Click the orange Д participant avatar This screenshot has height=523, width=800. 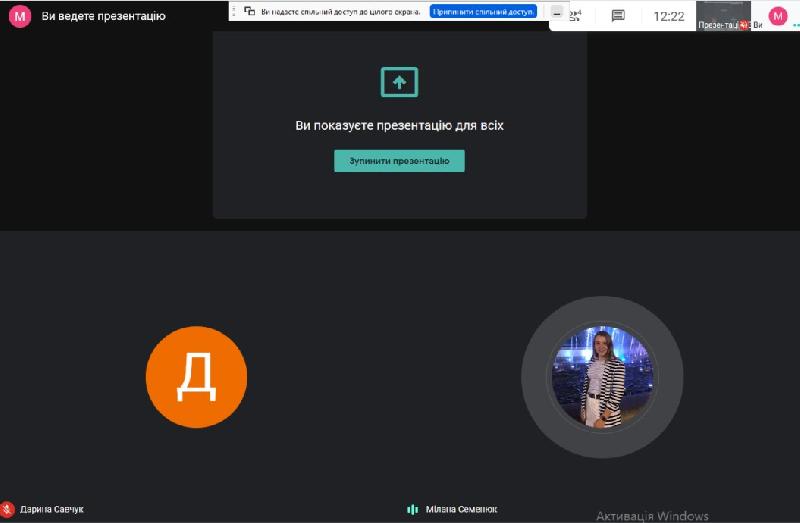[x=196, y=377]
